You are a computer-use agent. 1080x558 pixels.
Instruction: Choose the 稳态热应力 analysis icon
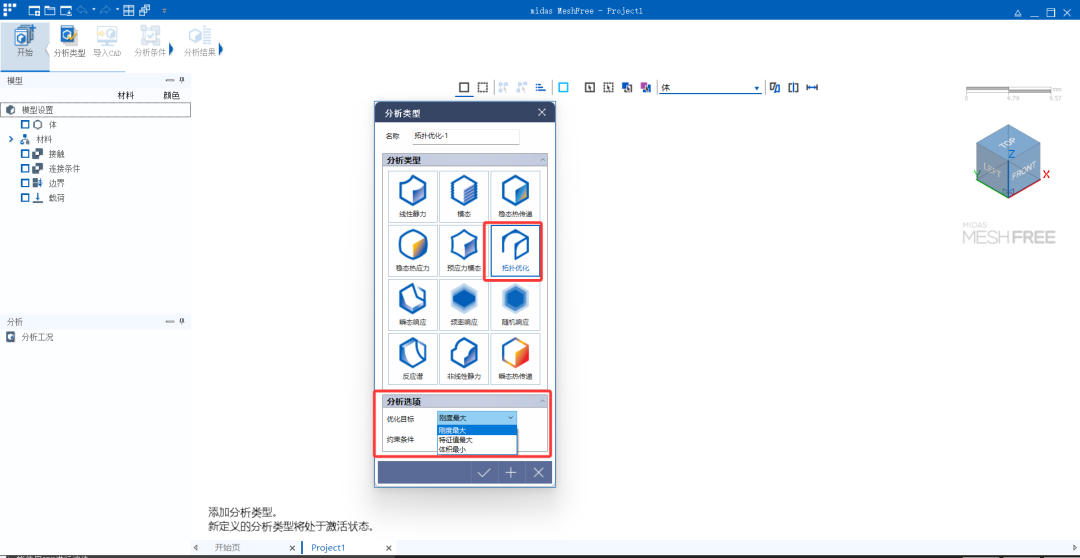tap(413, 250)
